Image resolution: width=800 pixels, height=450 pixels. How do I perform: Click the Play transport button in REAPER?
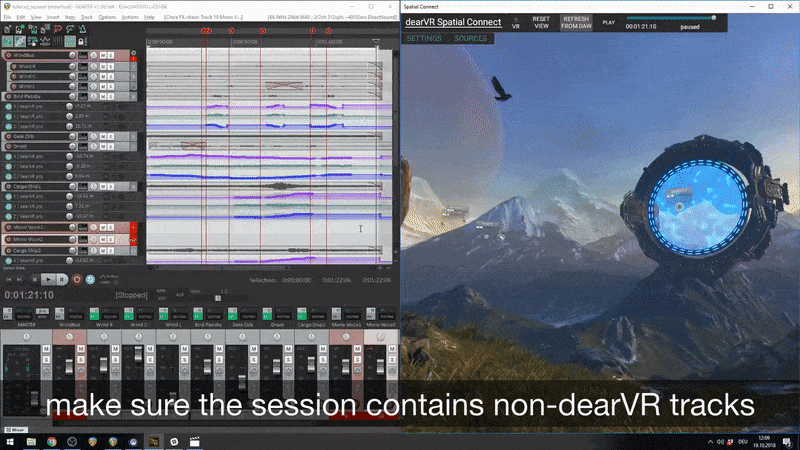(x=48, y=280)
